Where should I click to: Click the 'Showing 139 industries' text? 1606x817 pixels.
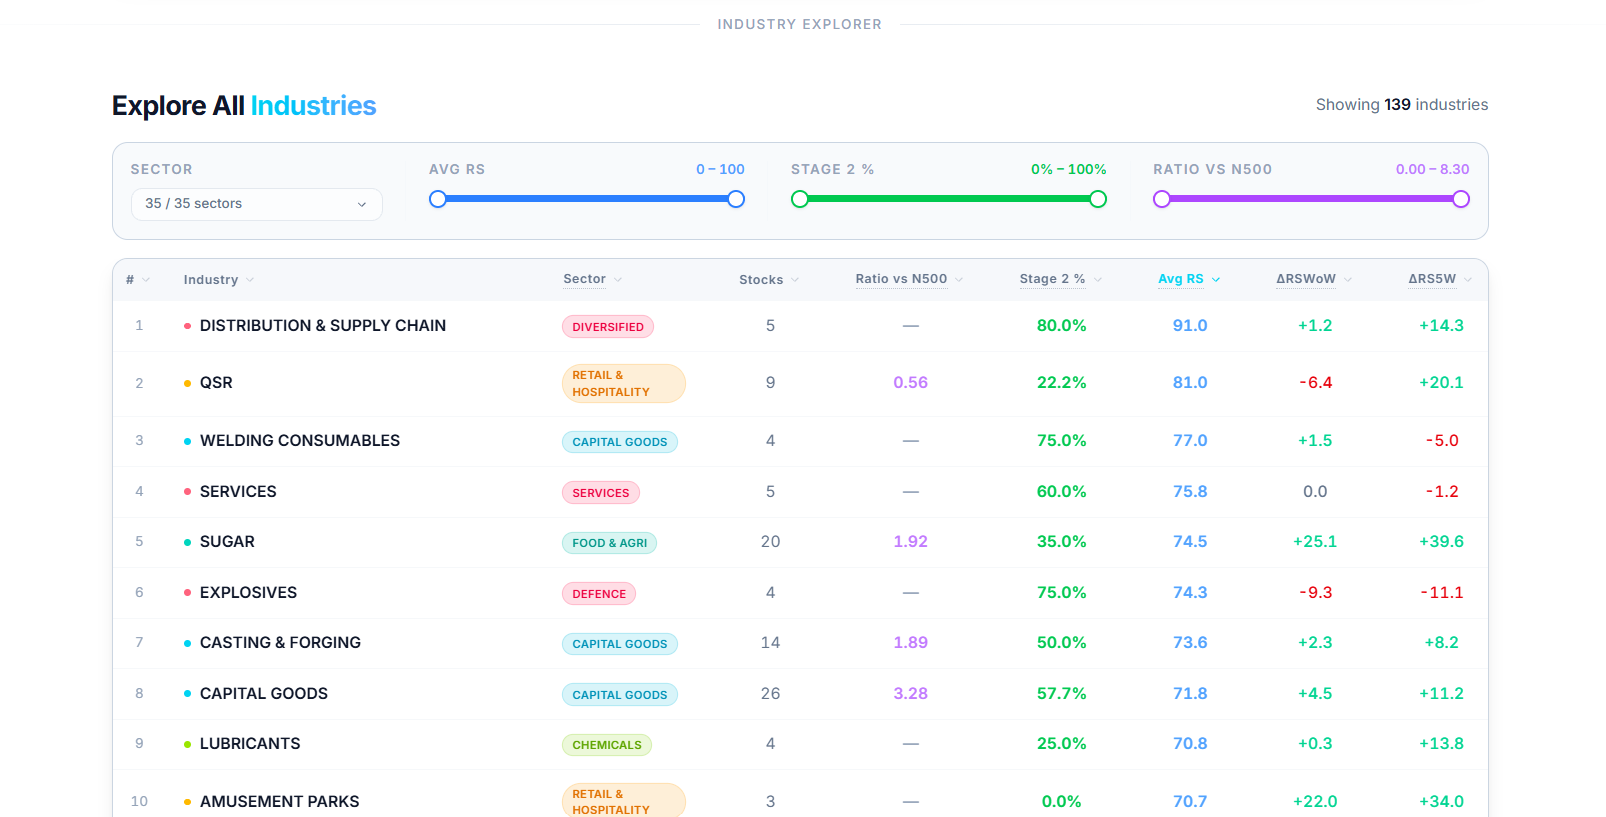click(1401, 105)
